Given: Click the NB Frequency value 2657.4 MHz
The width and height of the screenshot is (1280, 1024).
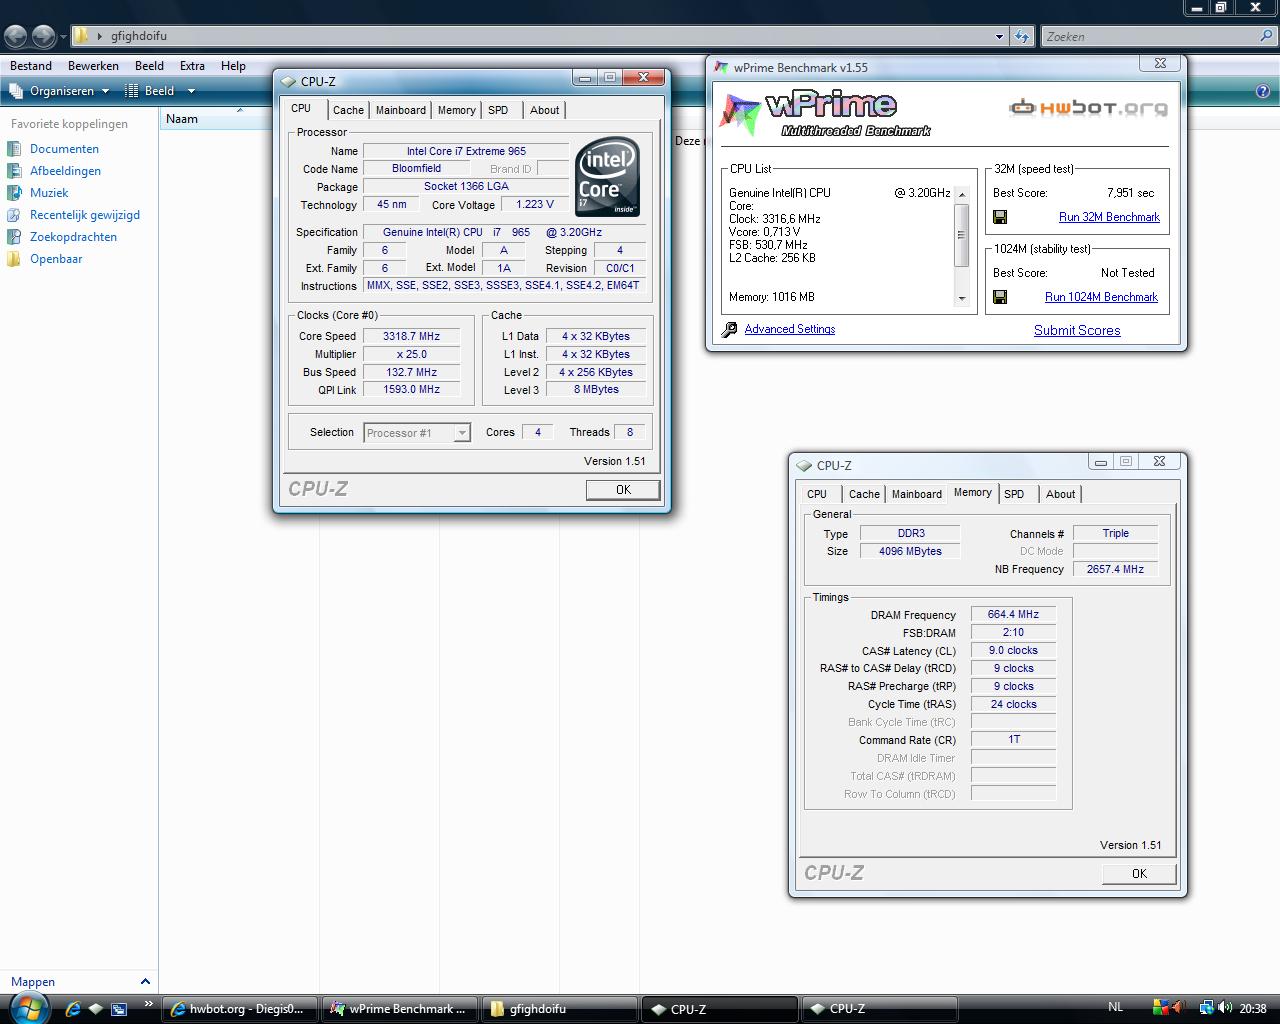Looking at the screenshot, I should [1115, 569].
